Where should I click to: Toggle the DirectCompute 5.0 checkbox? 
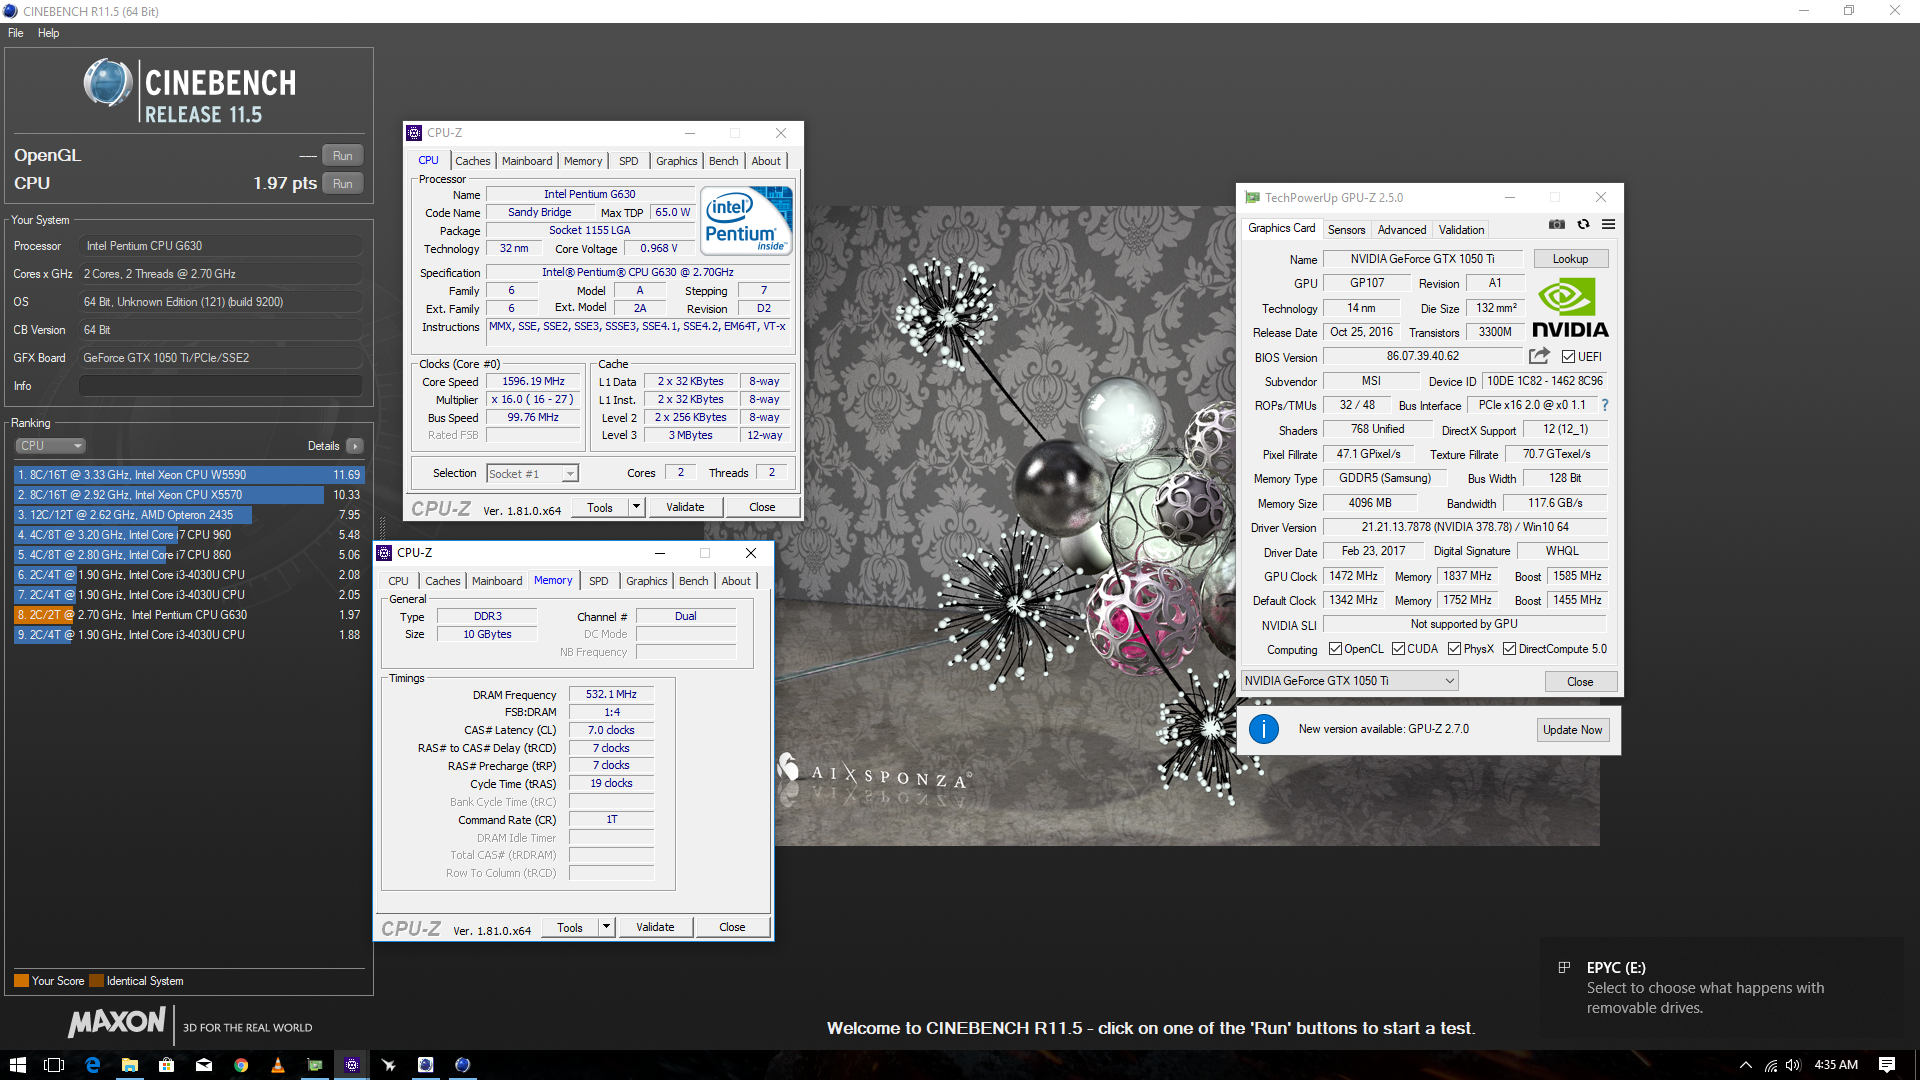pyautogui.click(x=1509, y=649)
